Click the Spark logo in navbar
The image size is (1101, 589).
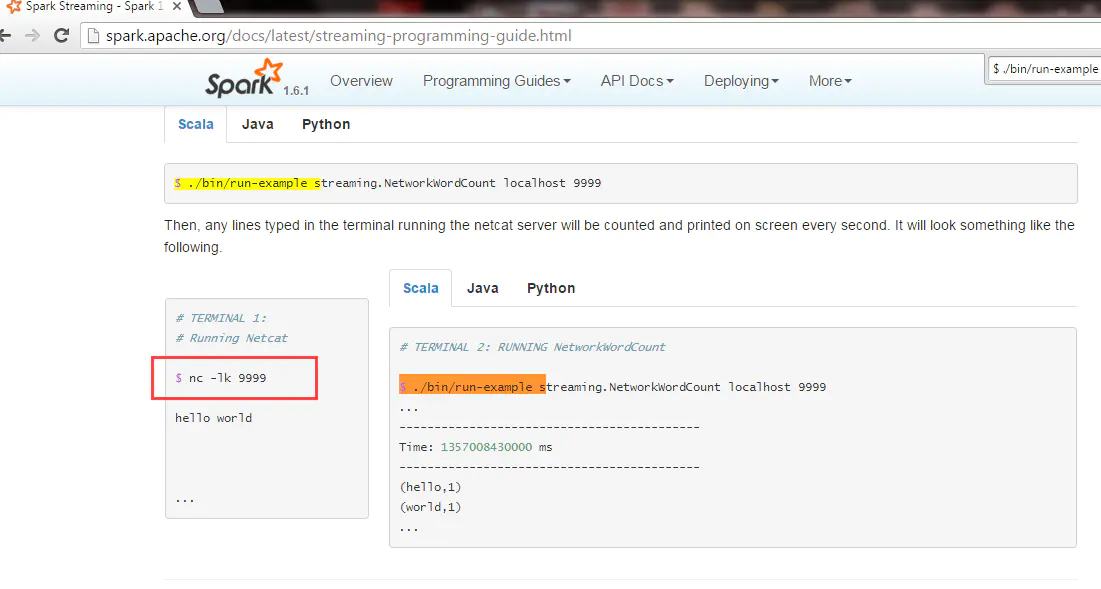(x=245, y=78)
